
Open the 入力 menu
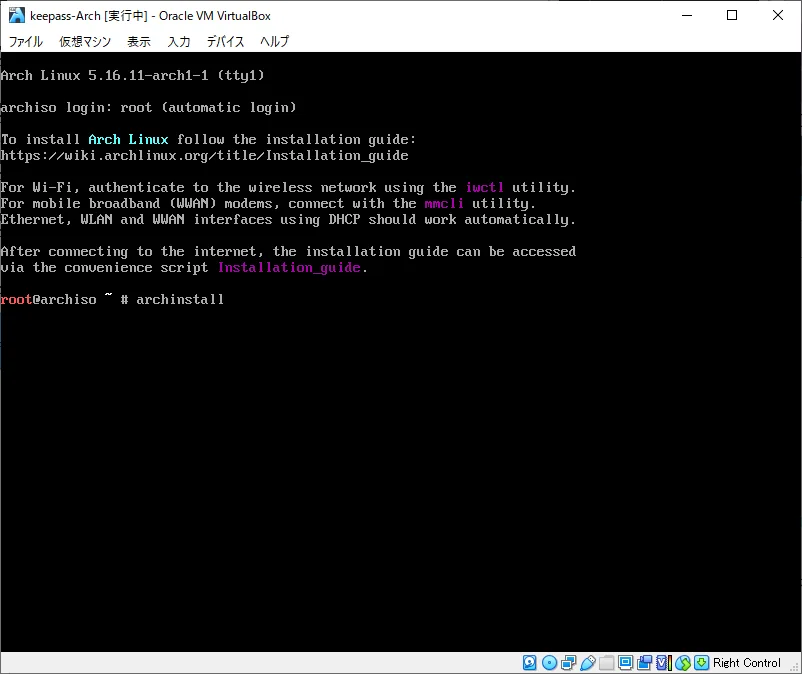coord(179,41)
